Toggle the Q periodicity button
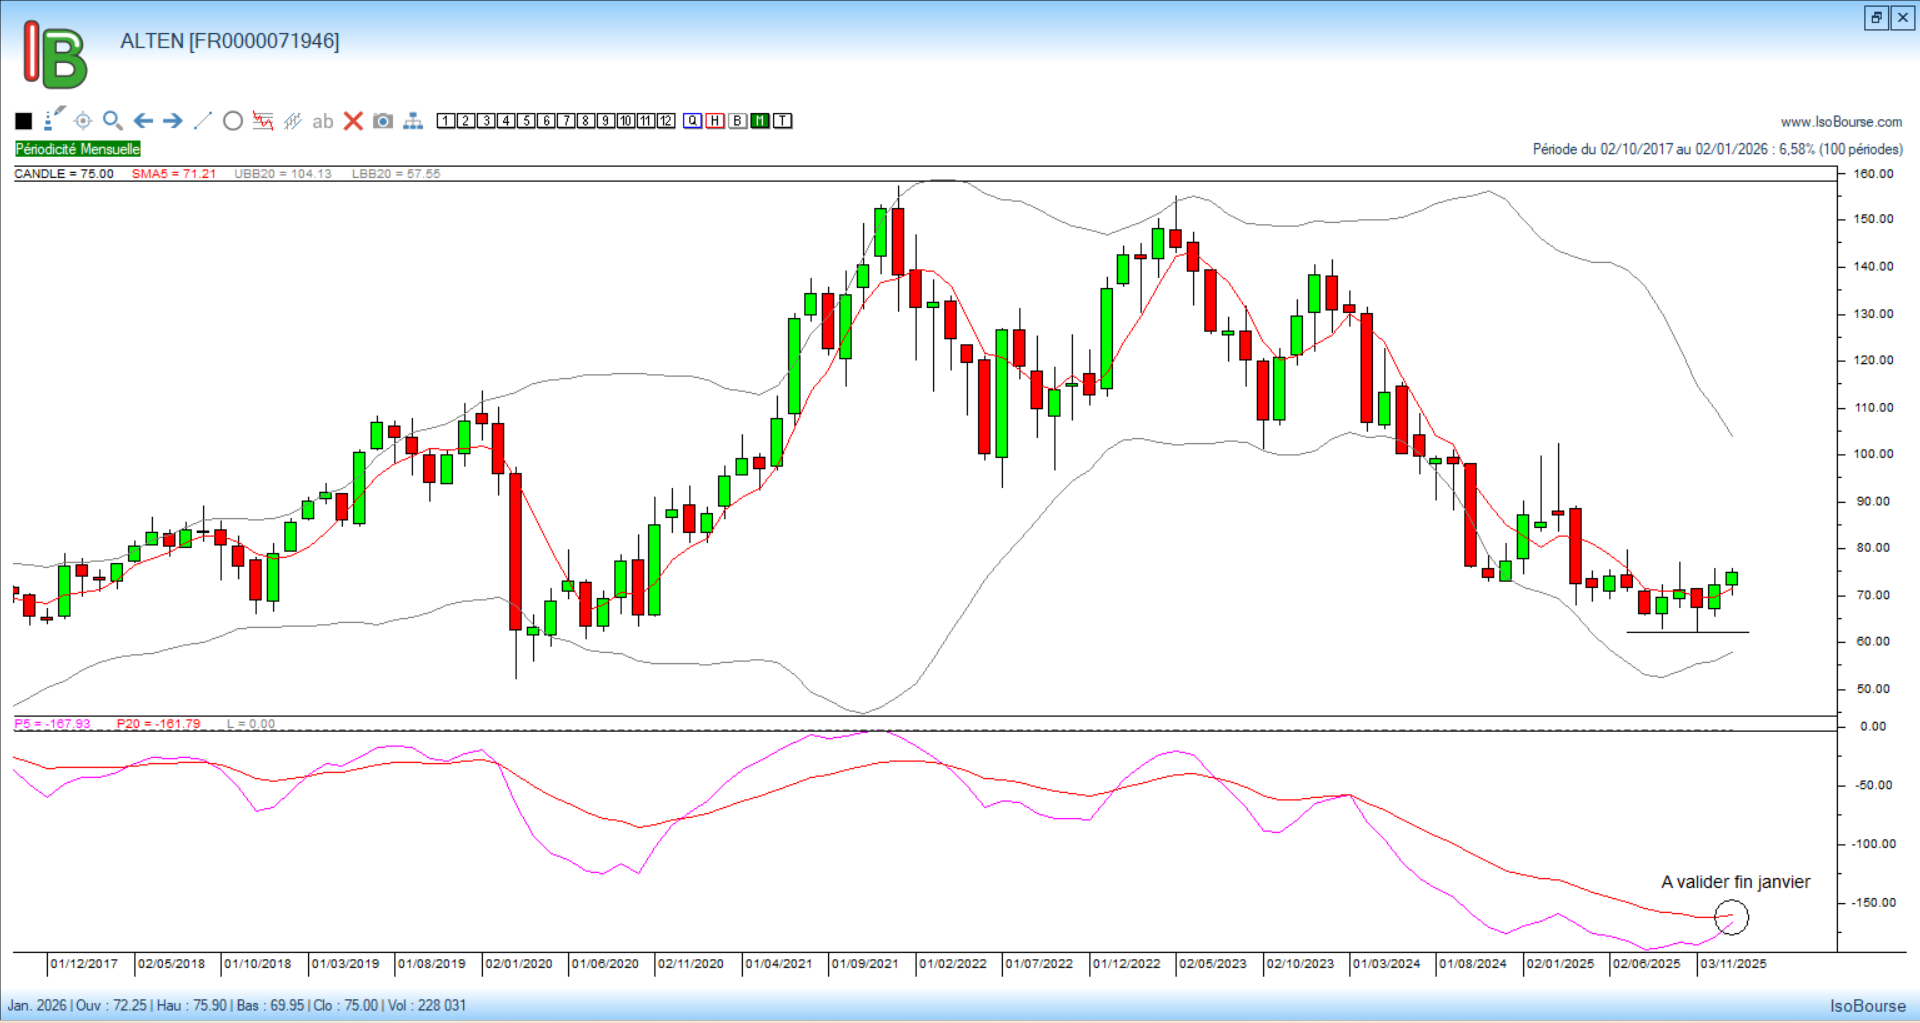 point(693,121)
